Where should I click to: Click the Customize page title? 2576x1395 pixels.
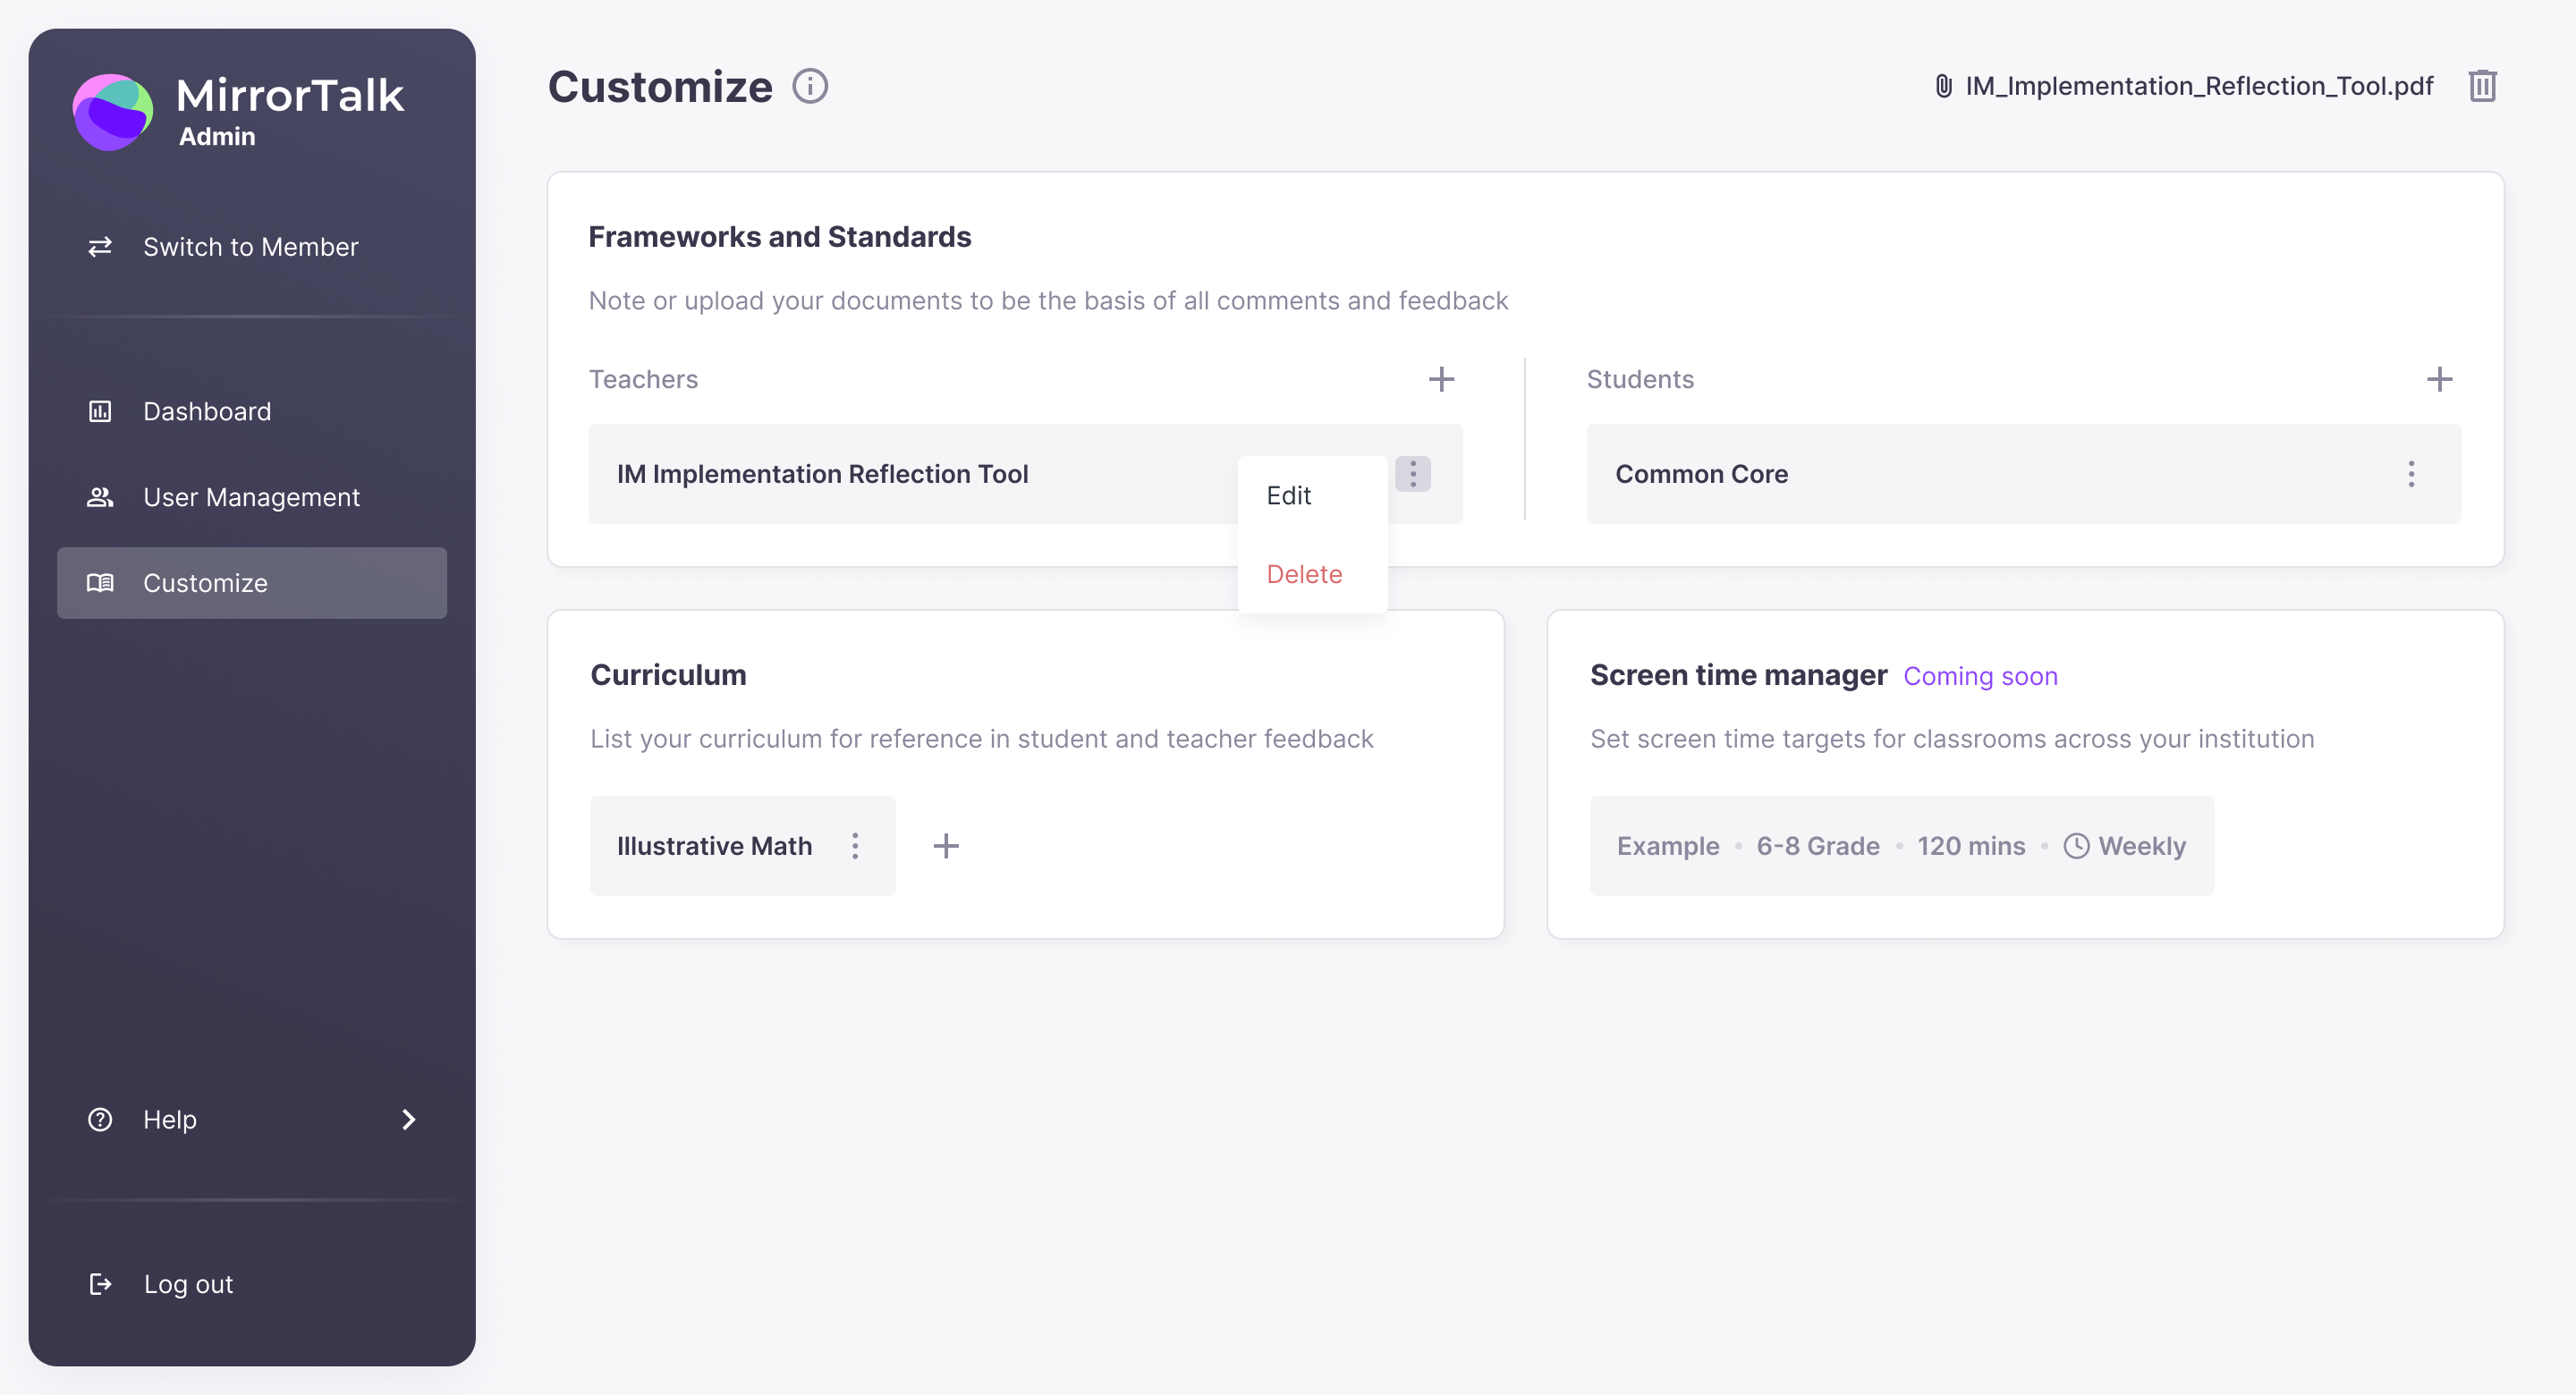(660, 87)
